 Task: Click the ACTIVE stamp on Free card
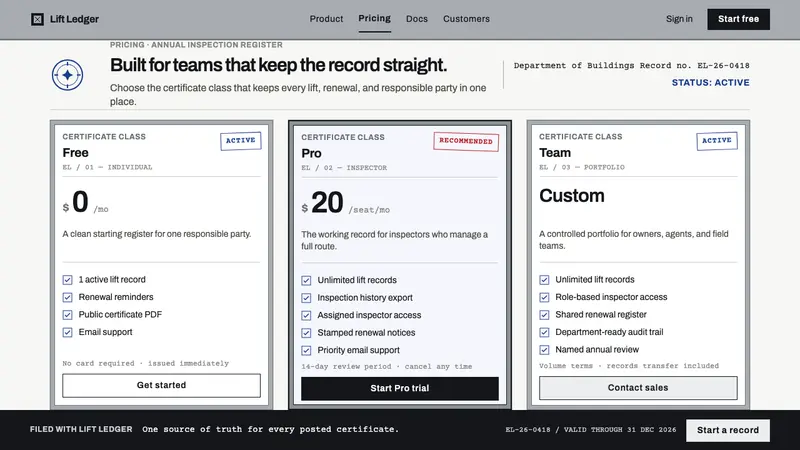pos(241,141)
